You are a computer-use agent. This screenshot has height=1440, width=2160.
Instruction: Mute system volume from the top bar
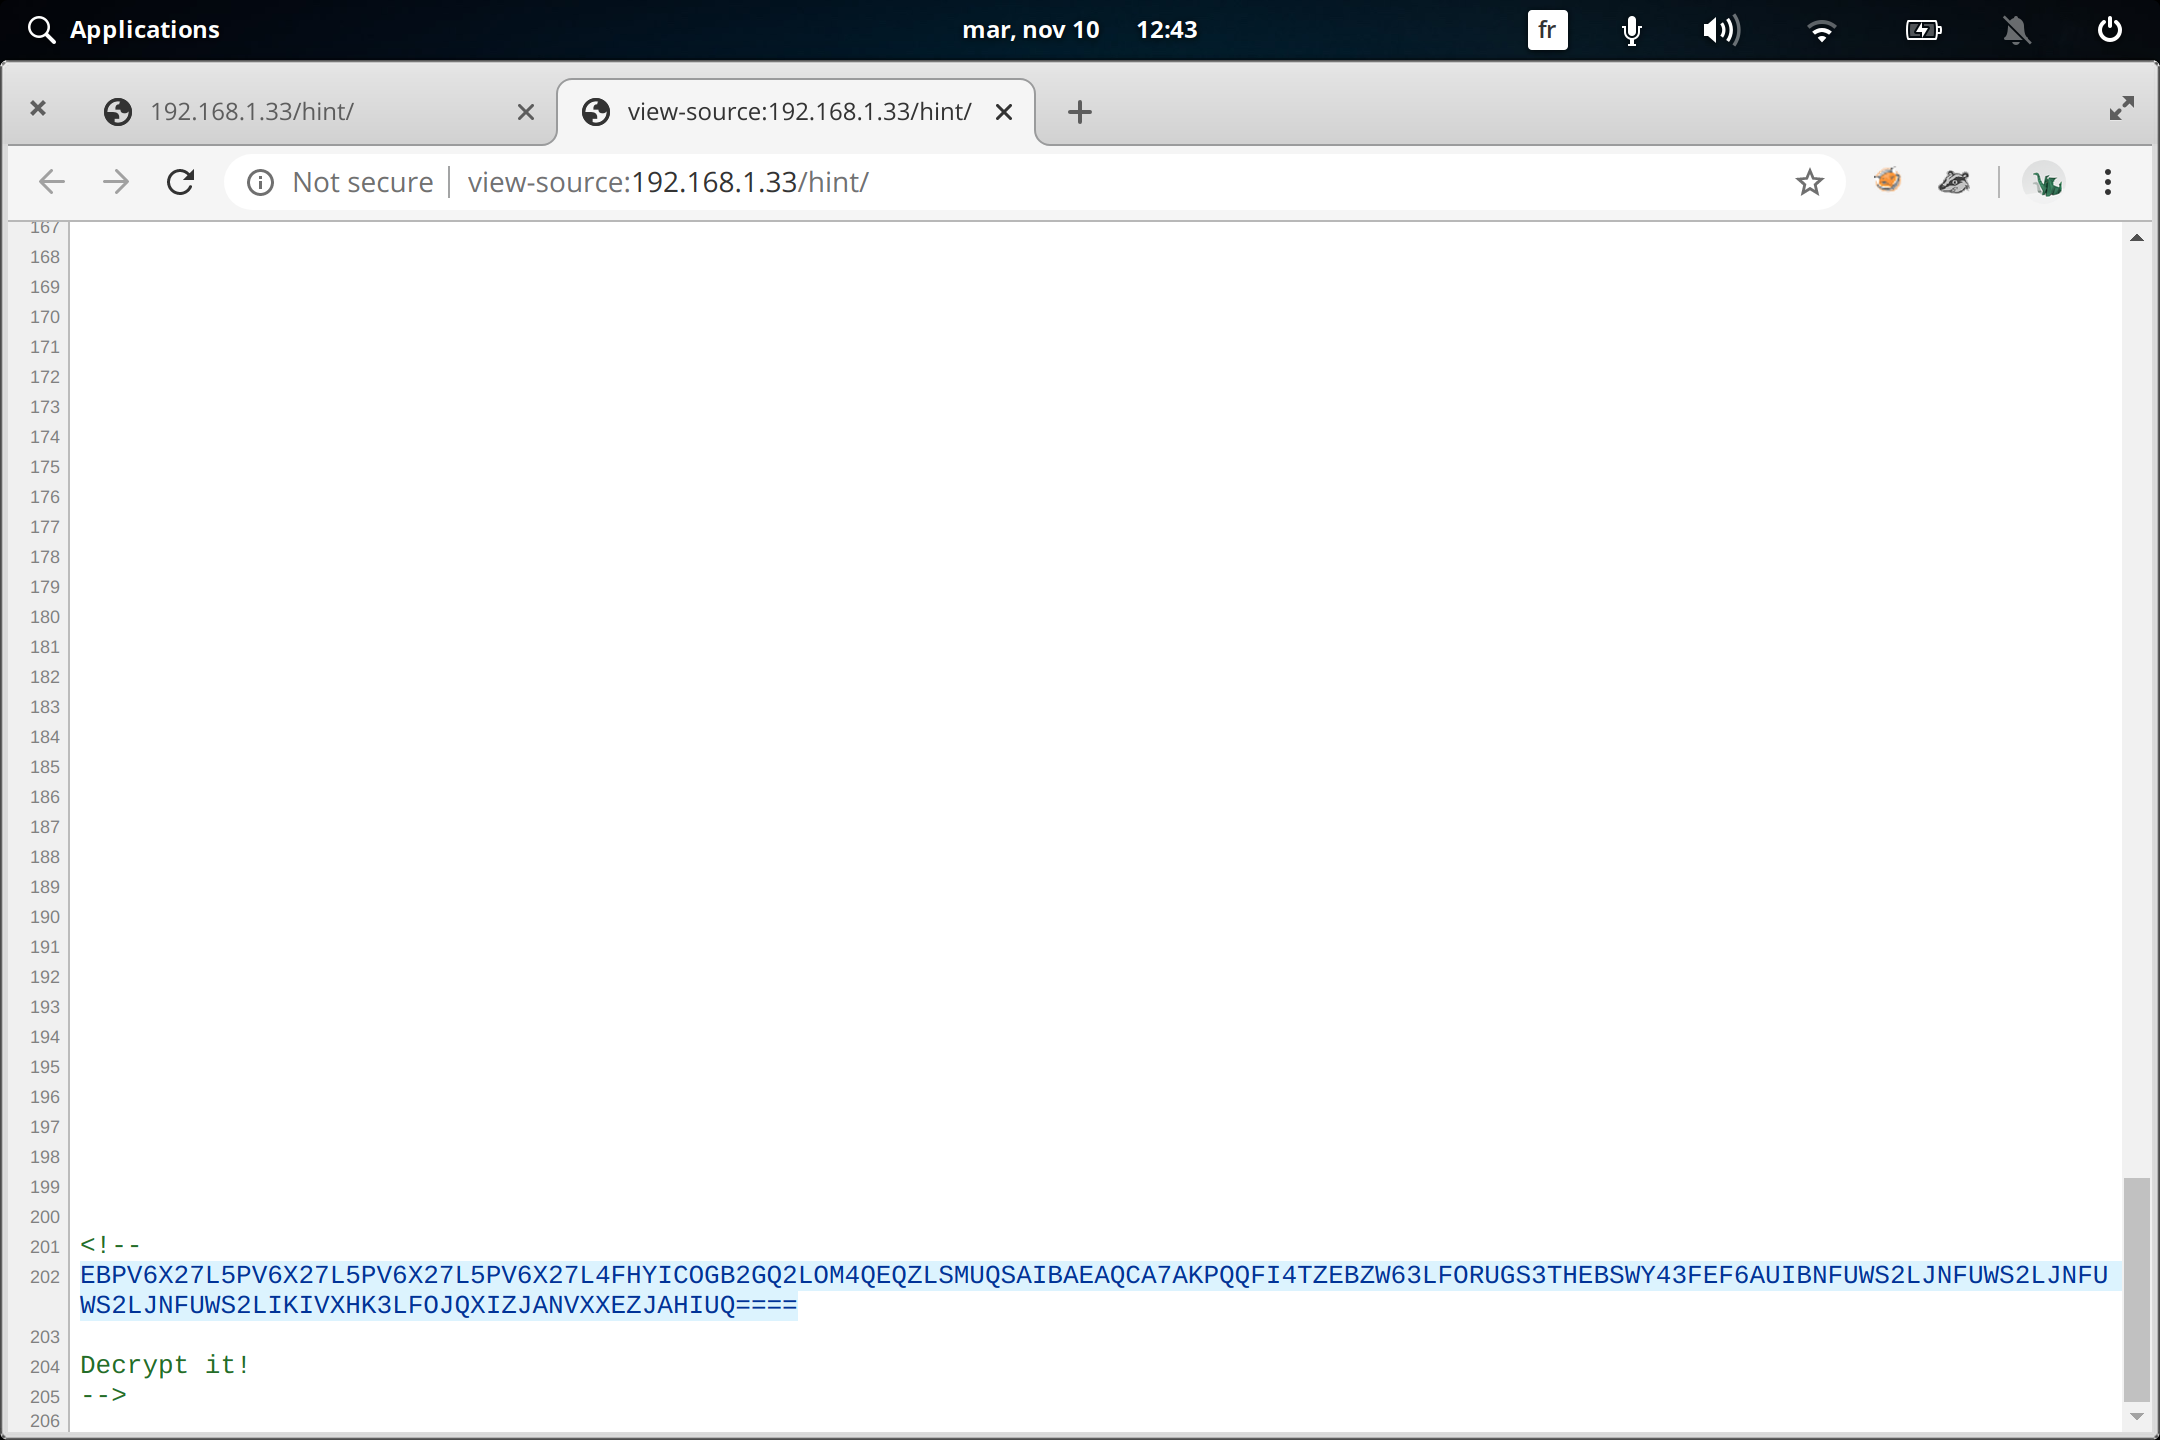[1721, 29]
